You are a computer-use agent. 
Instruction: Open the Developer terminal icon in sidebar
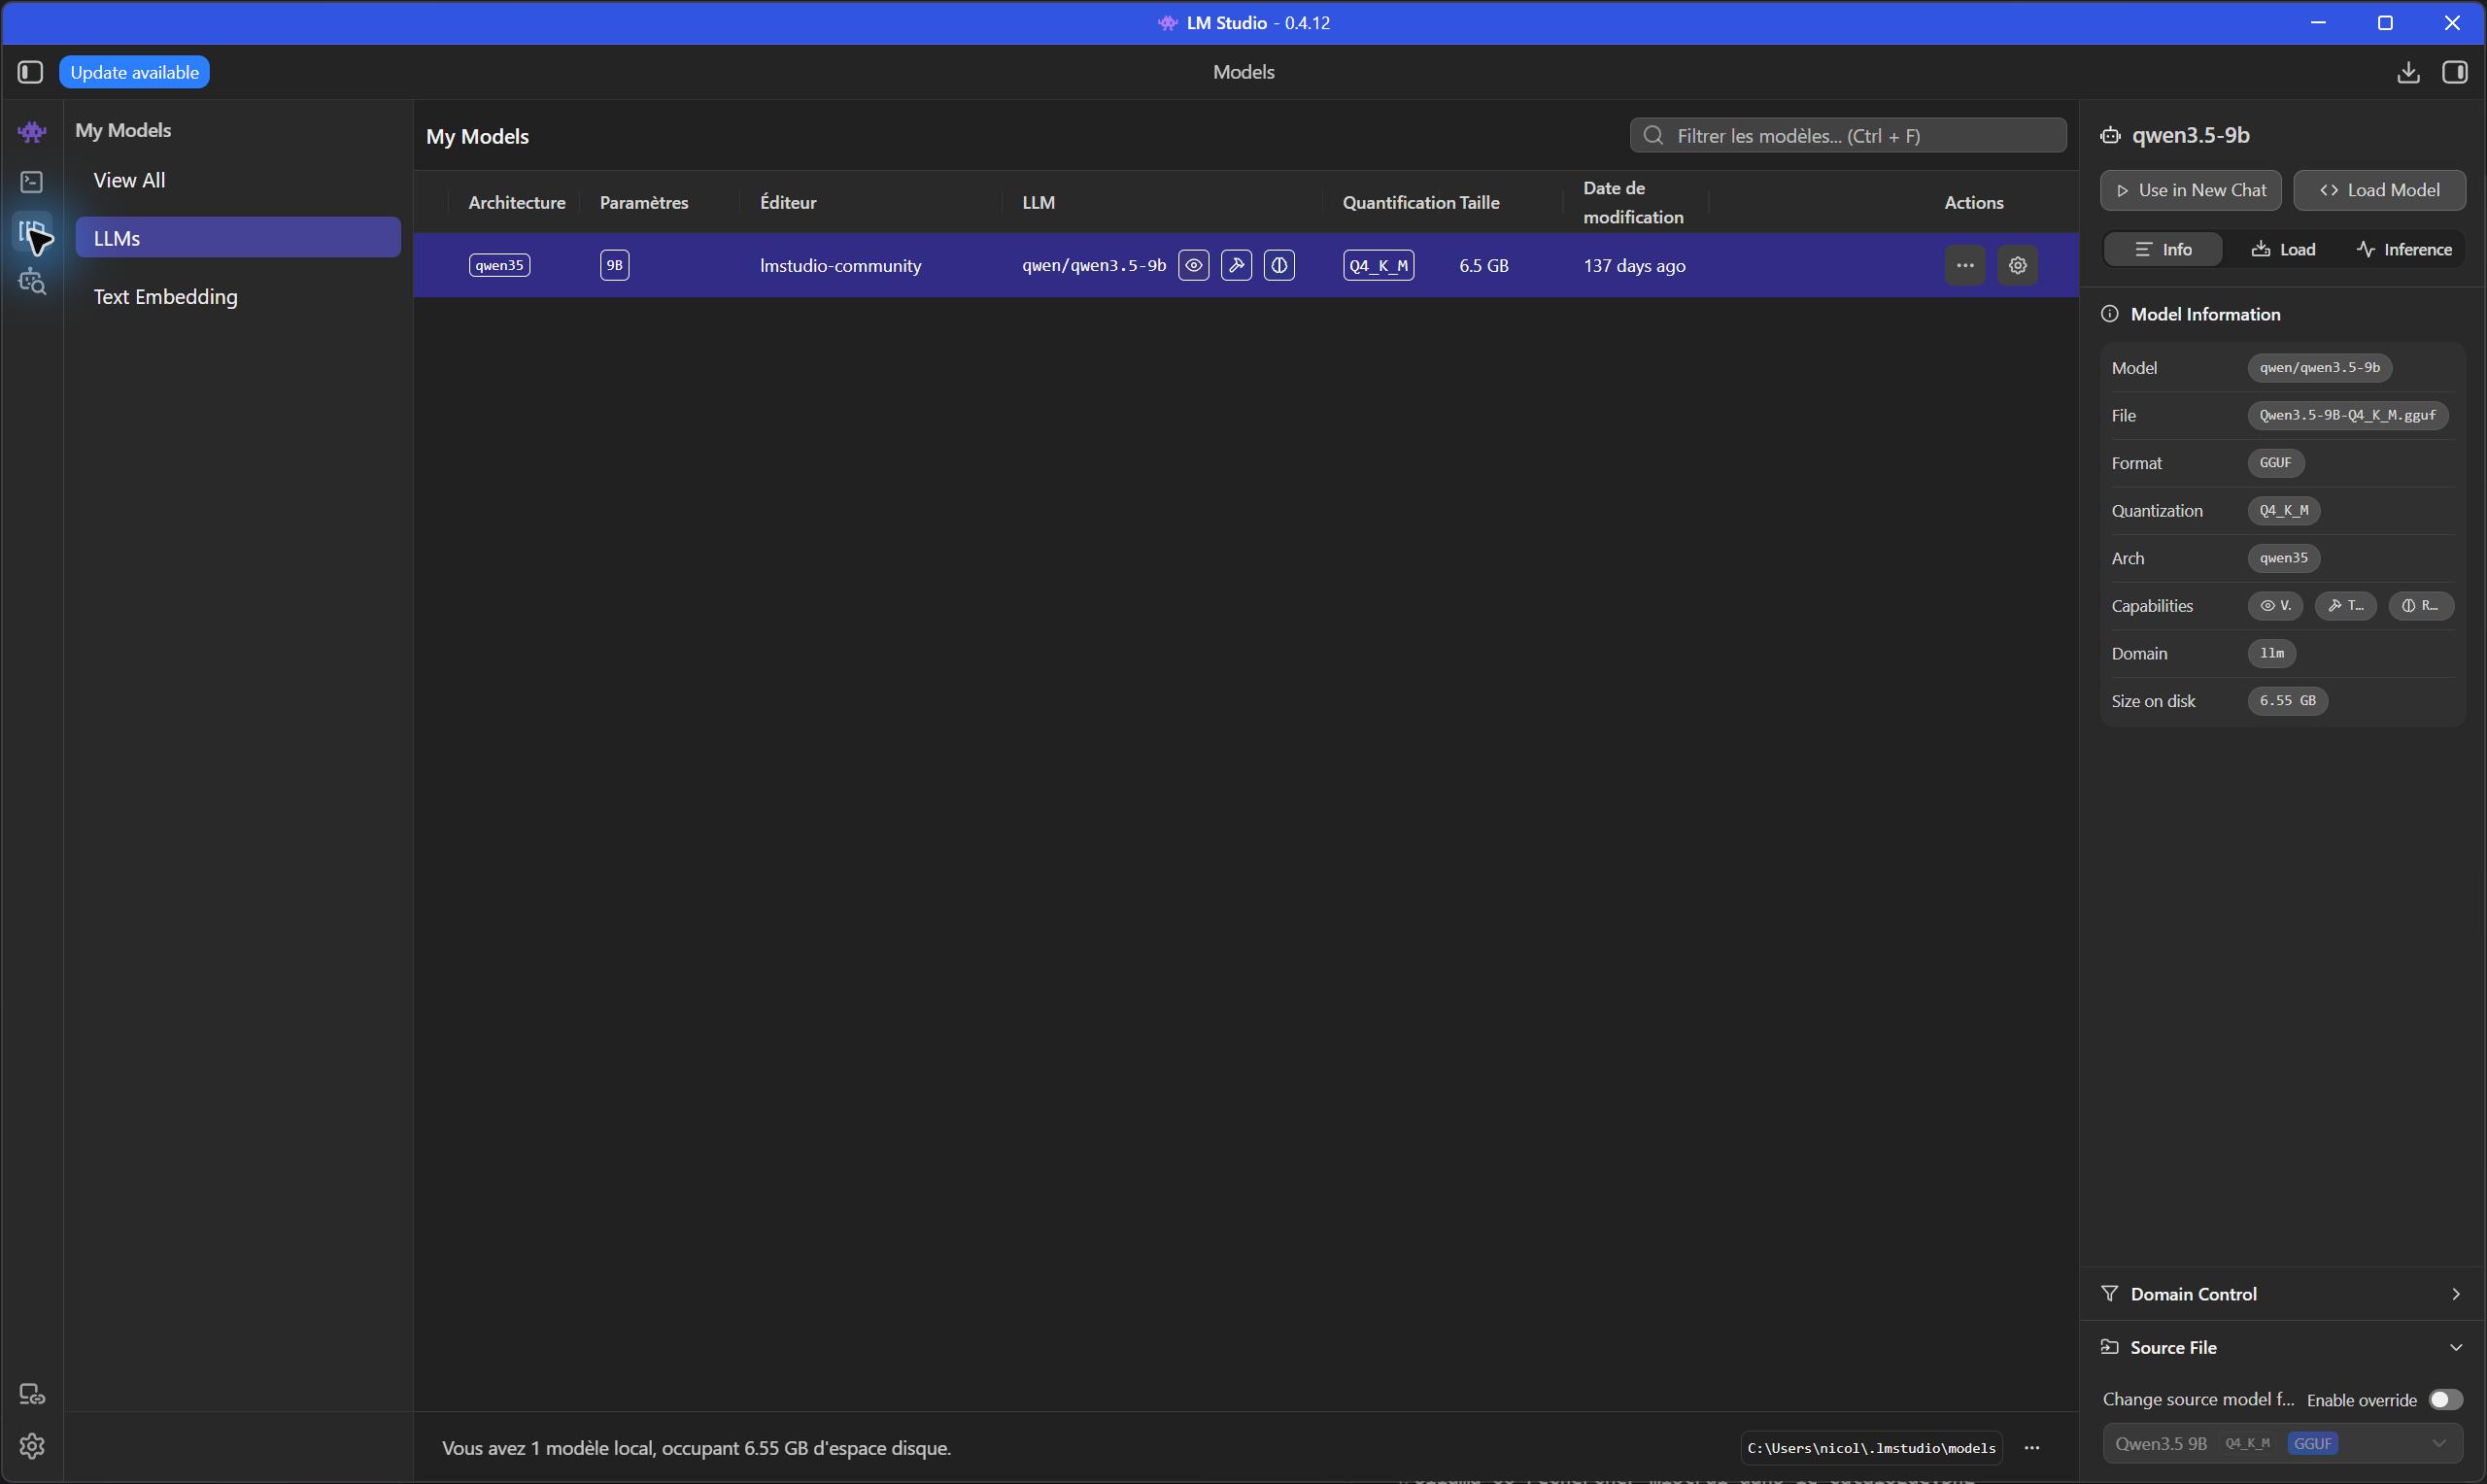[x=32, y=182]
